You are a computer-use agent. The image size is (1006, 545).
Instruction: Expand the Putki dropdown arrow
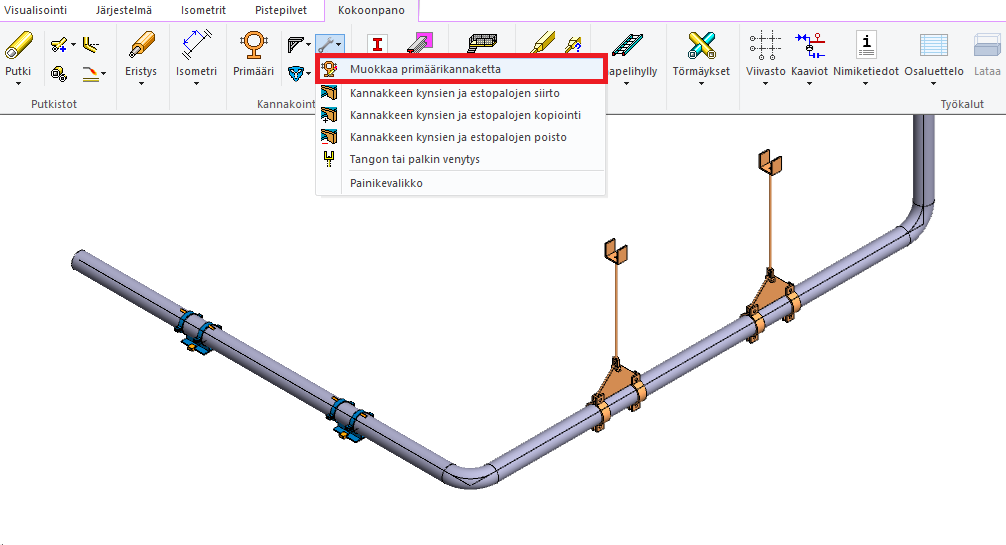[18, 84]
